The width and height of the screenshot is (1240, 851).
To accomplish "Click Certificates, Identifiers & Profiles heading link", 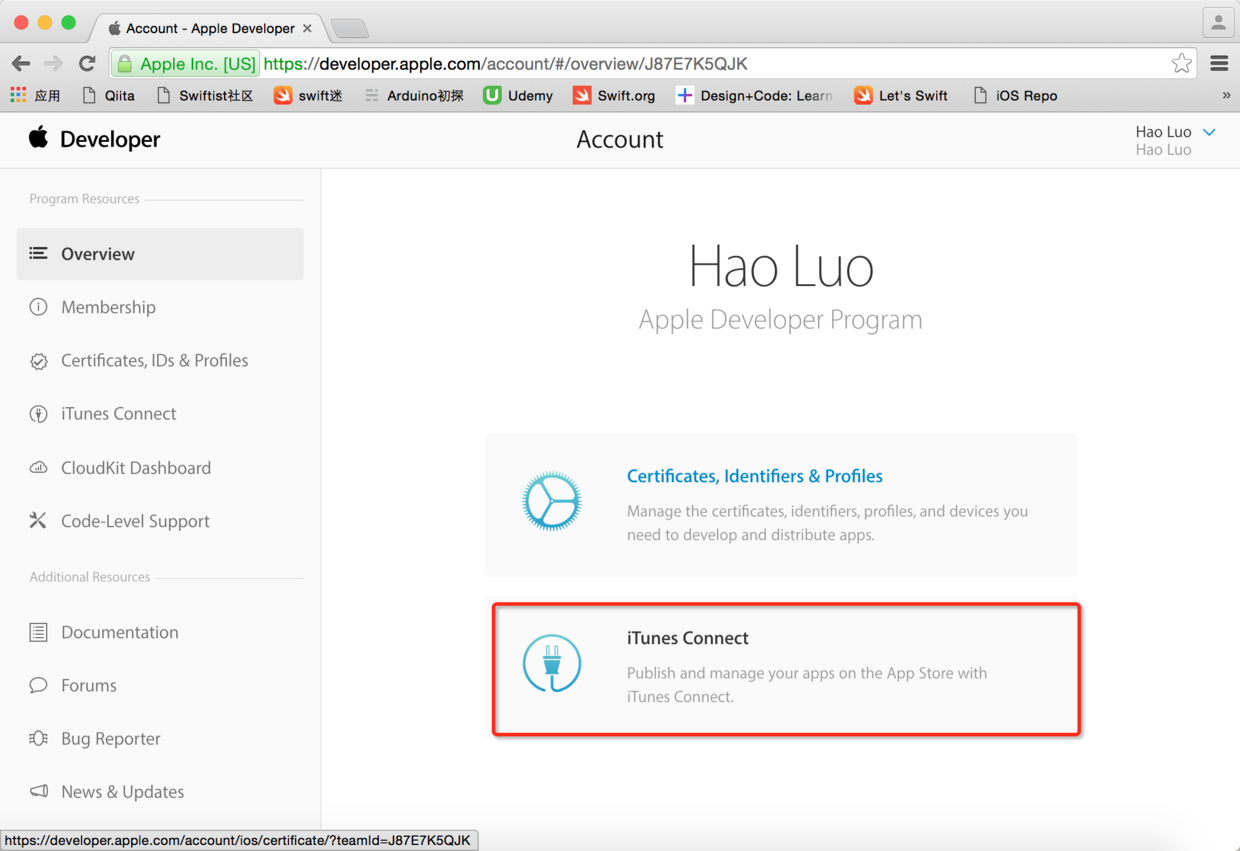I will [755, 476].
